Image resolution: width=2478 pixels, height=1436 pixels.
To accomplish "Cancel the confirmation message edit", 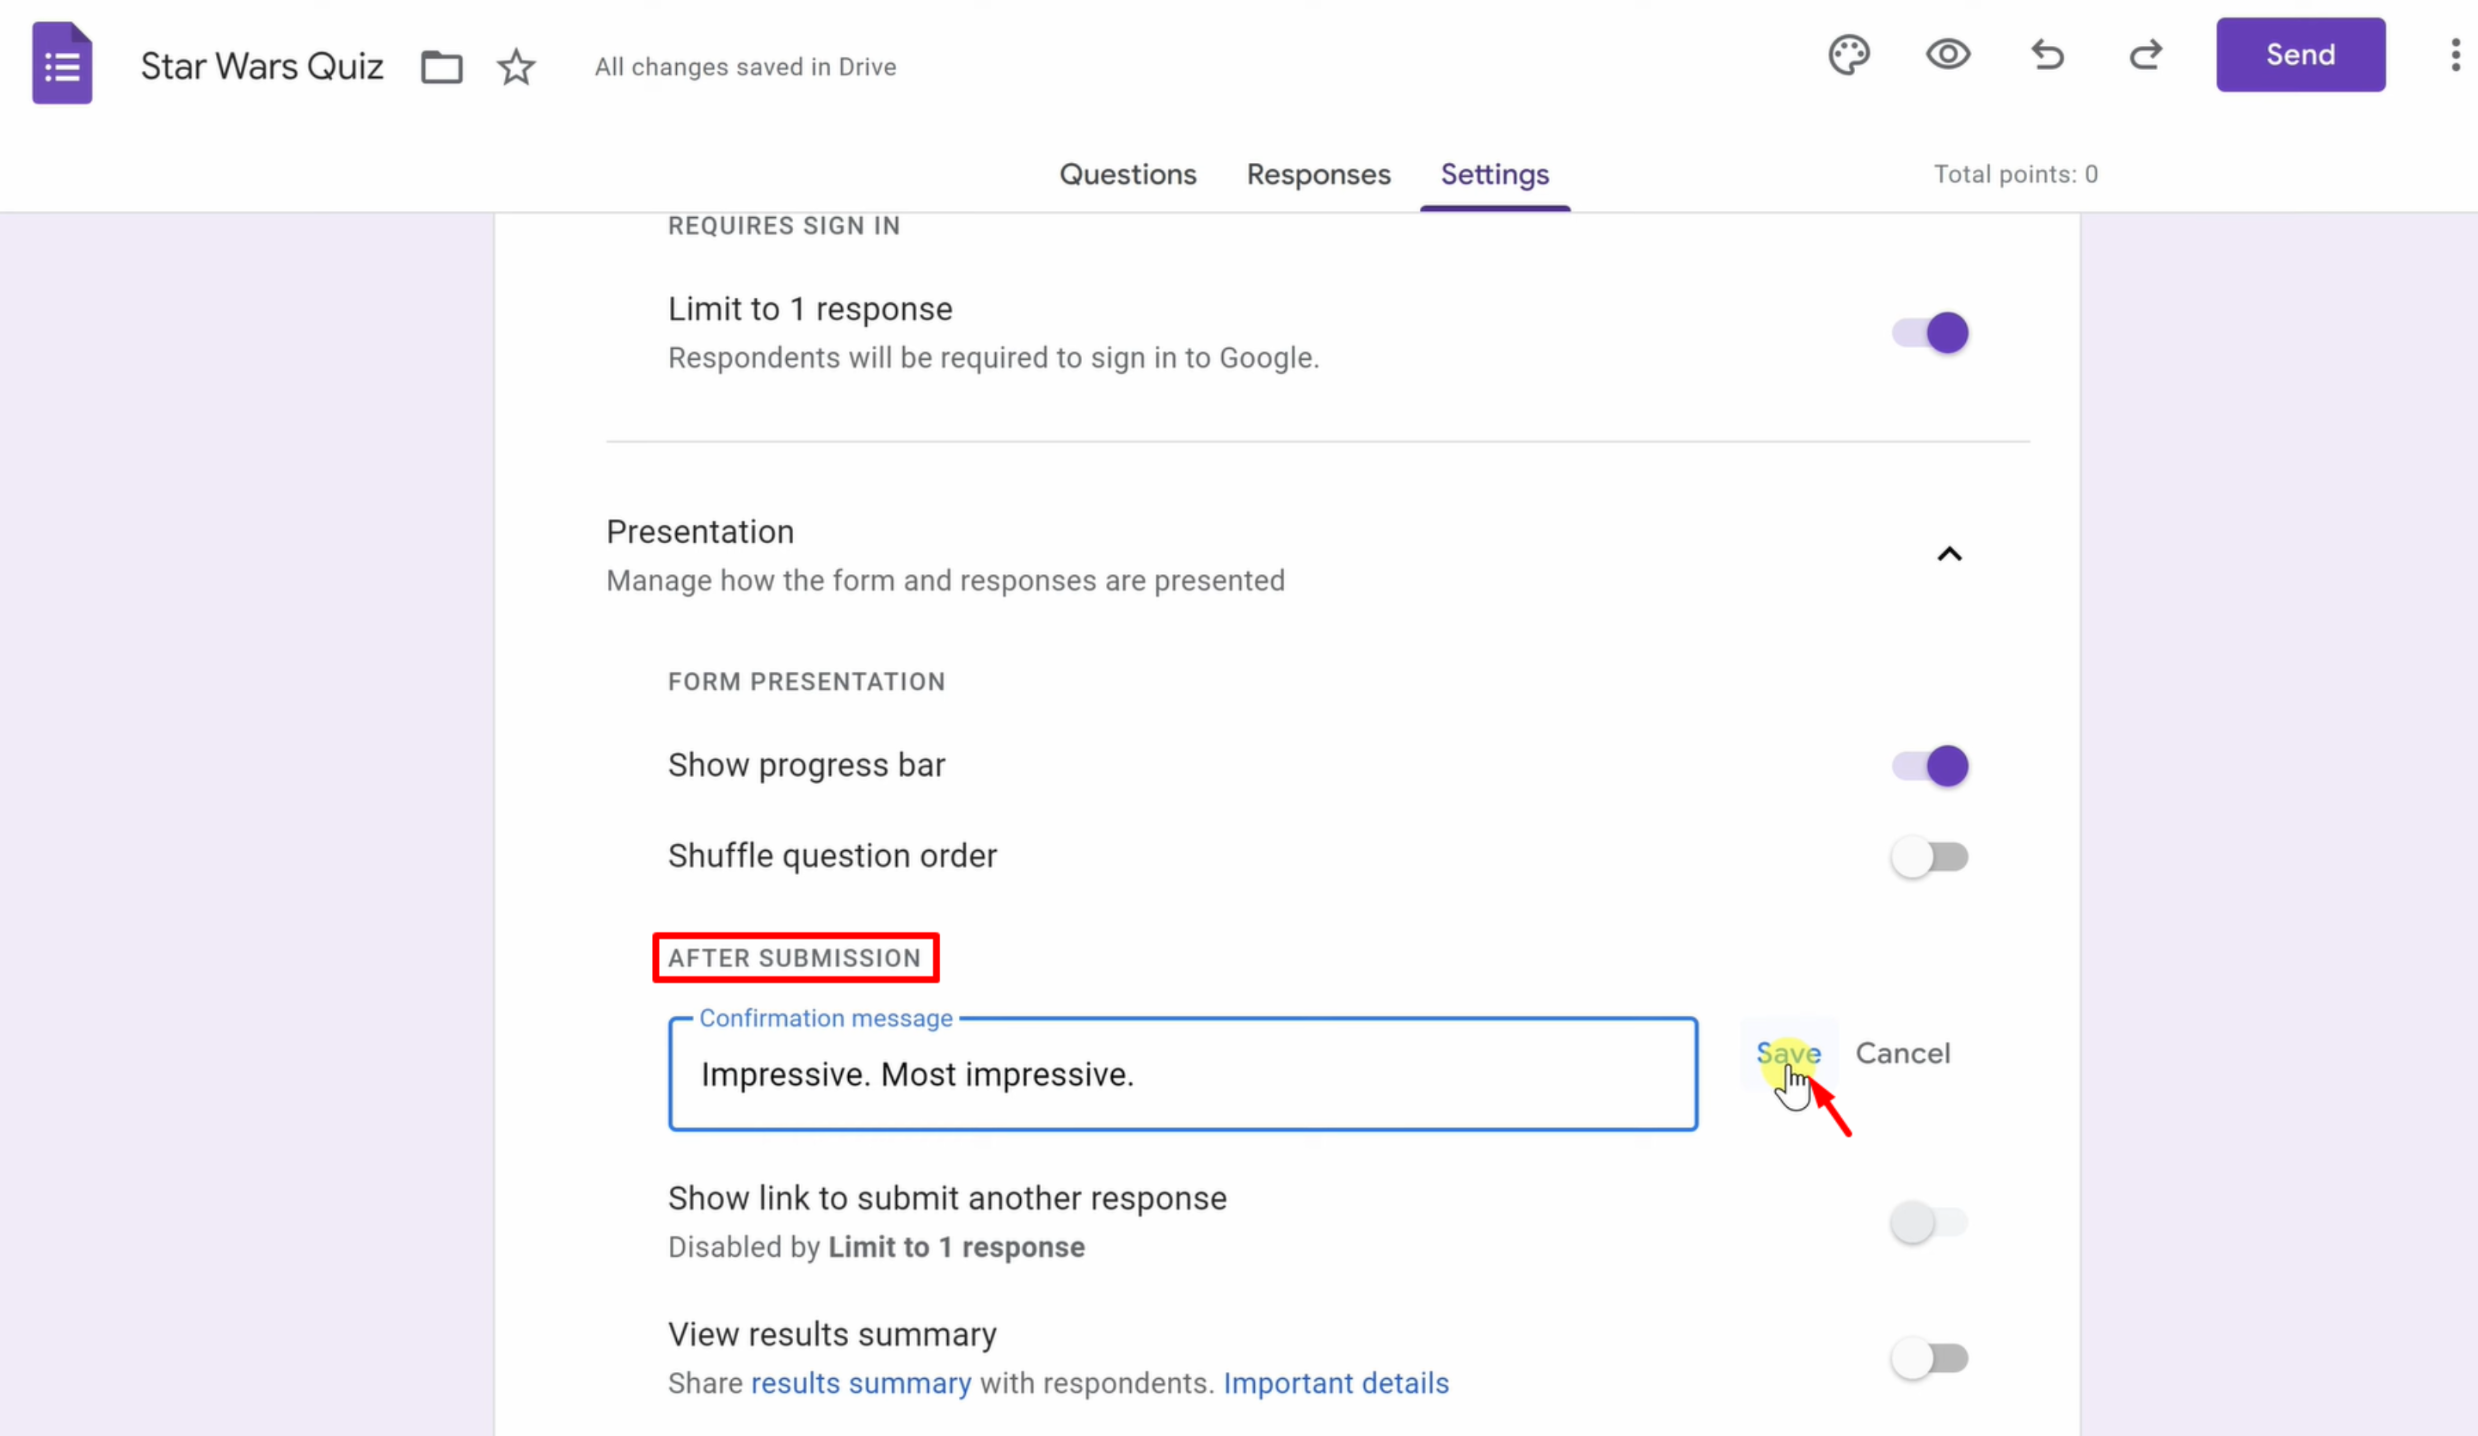I will 1902,1053.
